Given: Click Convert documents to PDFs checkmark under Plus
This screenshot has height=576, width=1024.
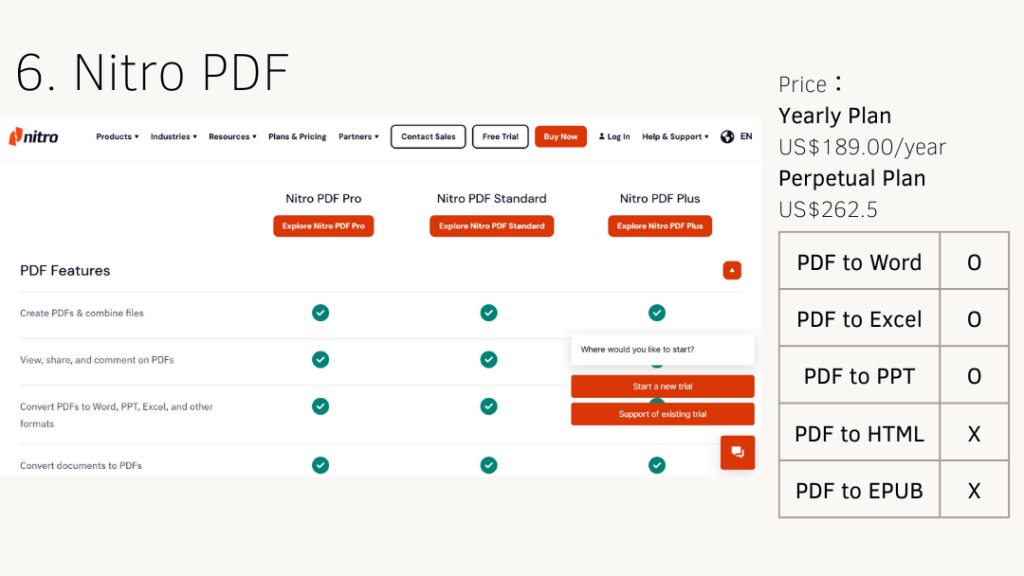Looking at the screenshot, I should coord(657,465).
